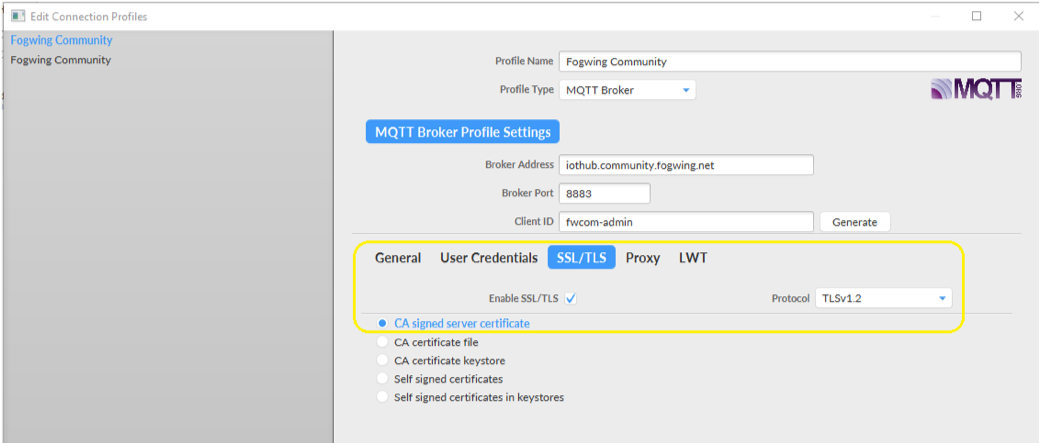This screenshot has width=1039, height=443.
Task: Click the MQTT logo image
Action: click(976, 89)
